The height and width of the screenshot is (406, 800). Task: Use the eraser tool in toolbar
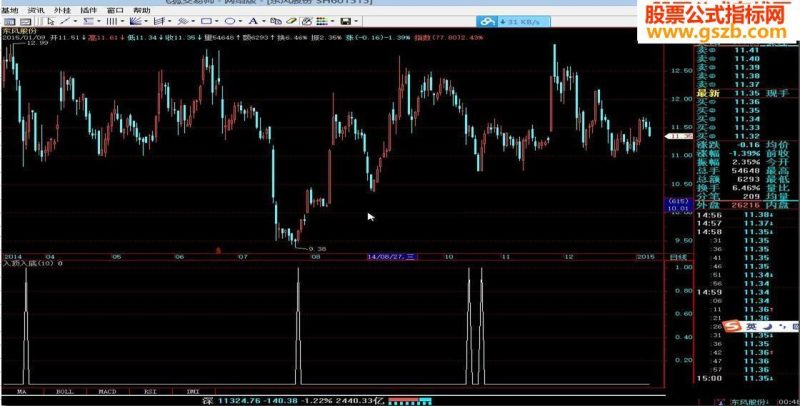[x=291, y=21]
